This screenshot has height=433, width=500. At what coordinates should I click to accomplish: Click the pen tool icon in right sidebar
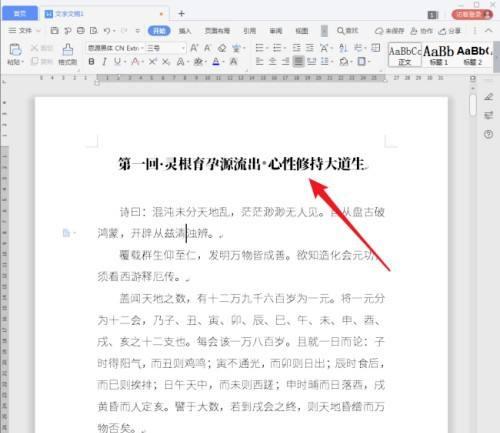pos(488,97)
